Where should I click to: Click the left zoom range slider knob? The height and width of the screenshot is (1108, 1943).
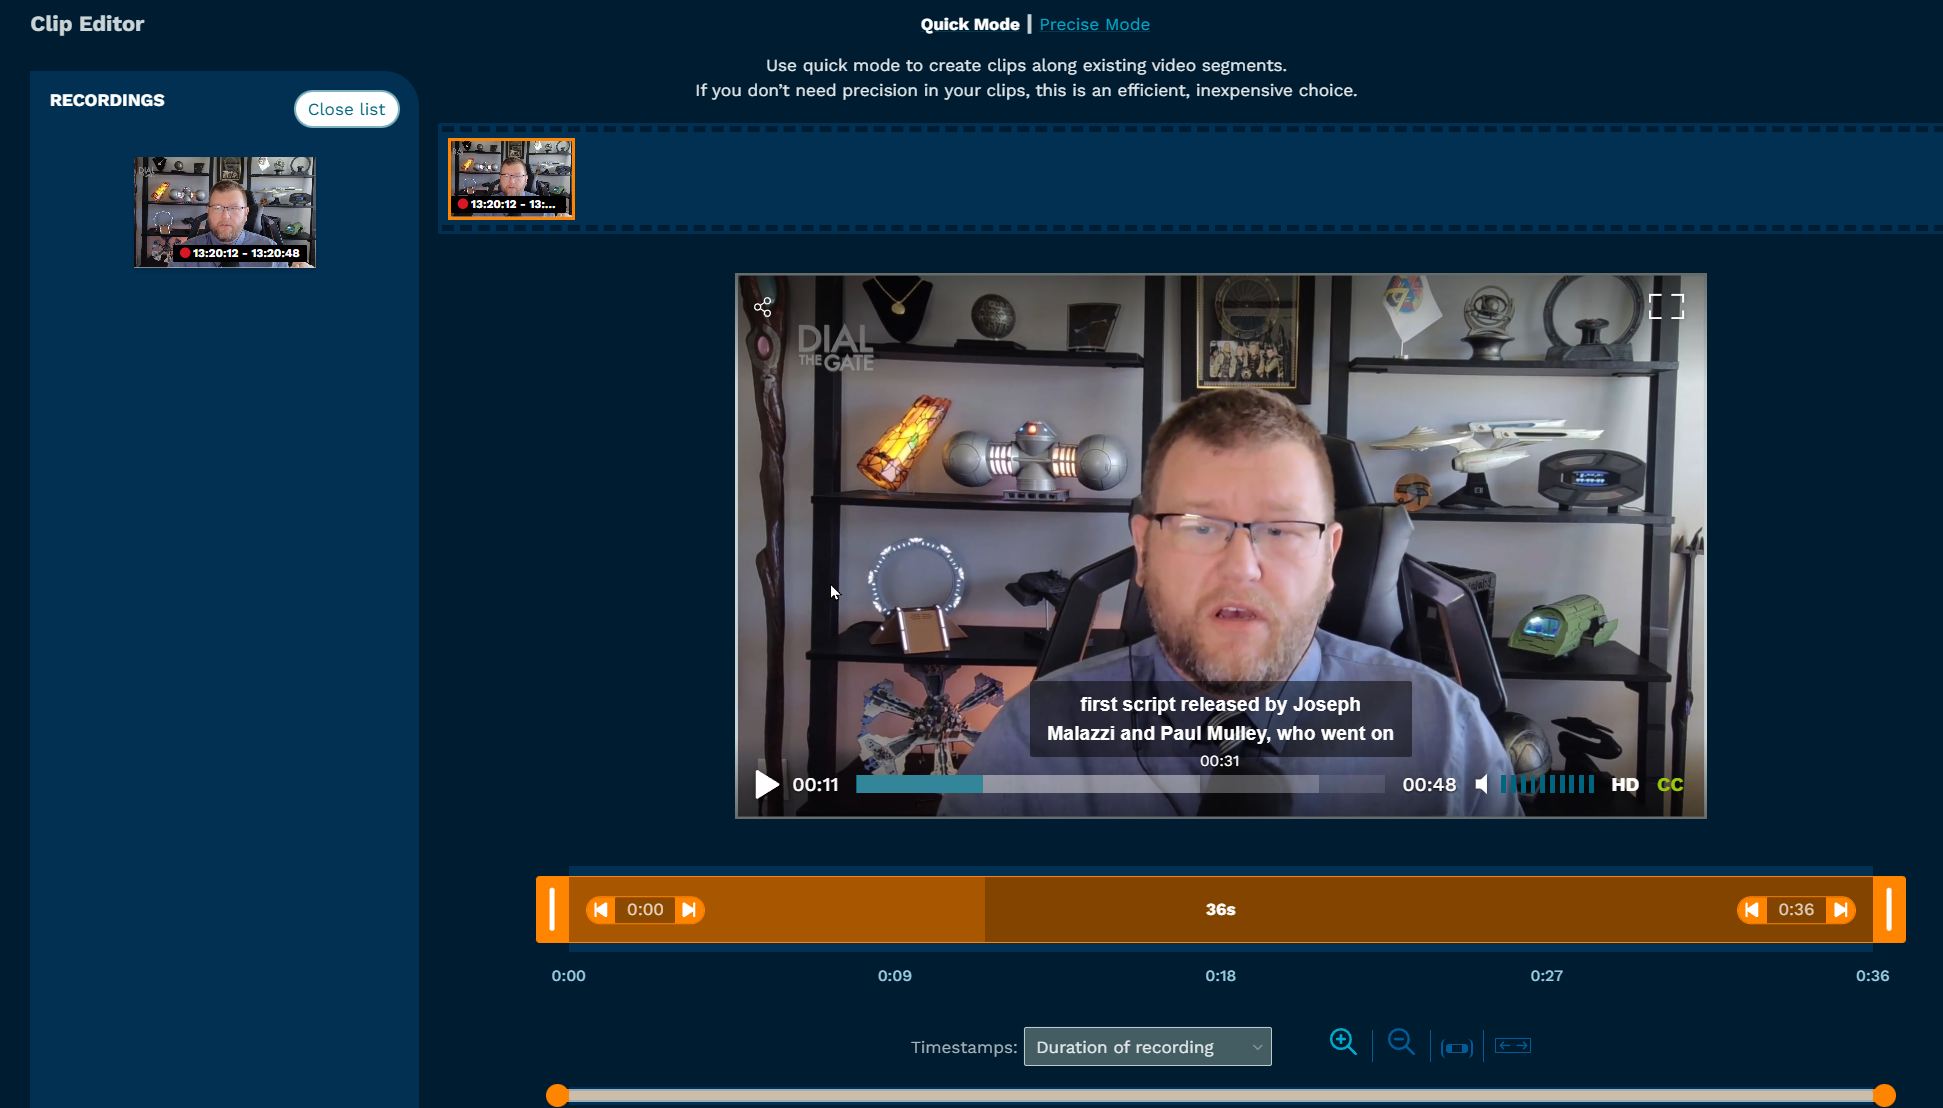point(557,1095)
